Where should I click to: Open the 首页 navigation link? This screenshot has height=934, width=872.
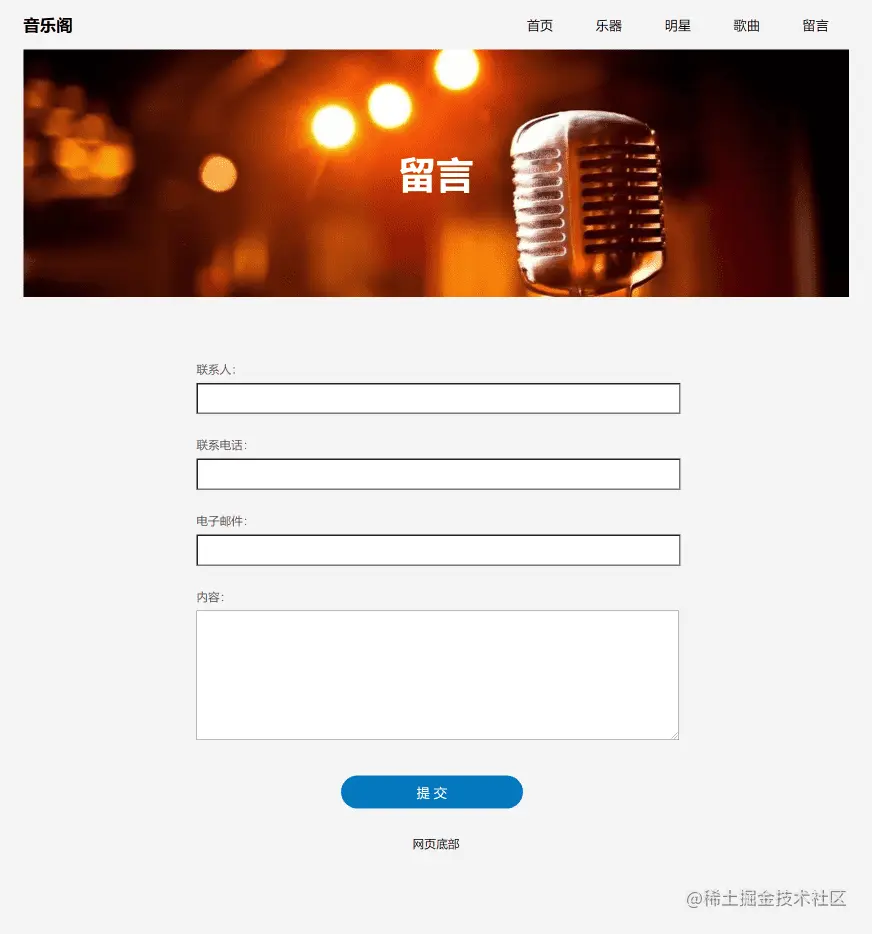point(540,26)
